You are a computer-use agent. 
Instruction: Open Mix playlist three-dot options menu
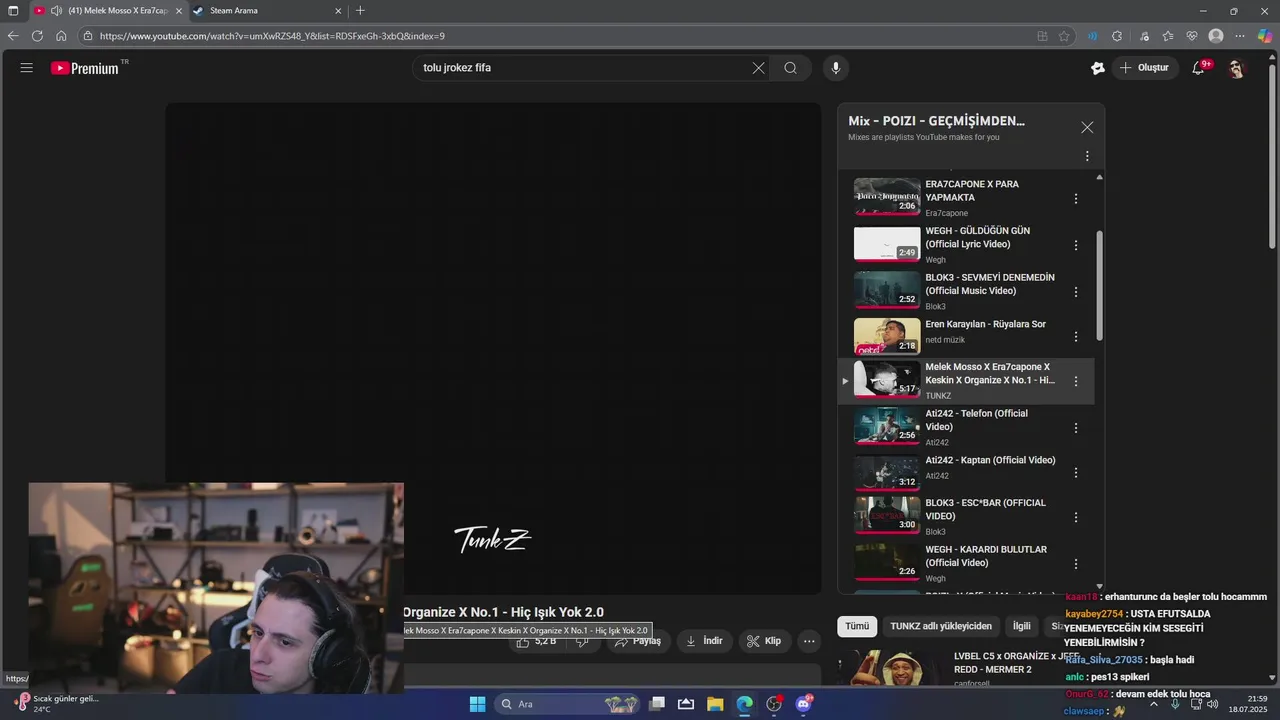tap(1087, 156)
